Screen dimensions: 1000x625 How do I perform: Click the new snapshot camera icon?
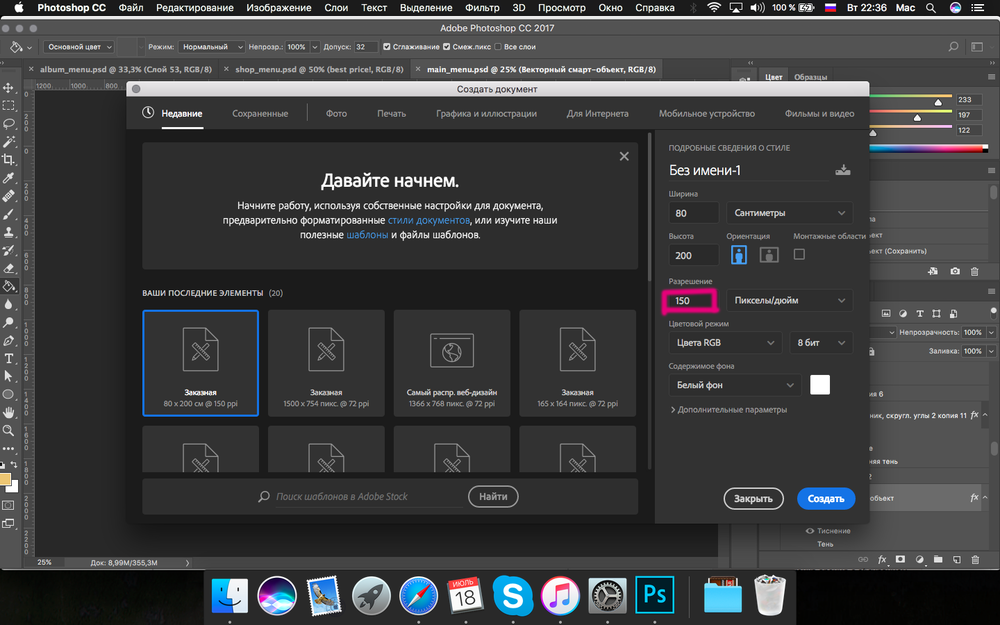click(x=955, y=271)
